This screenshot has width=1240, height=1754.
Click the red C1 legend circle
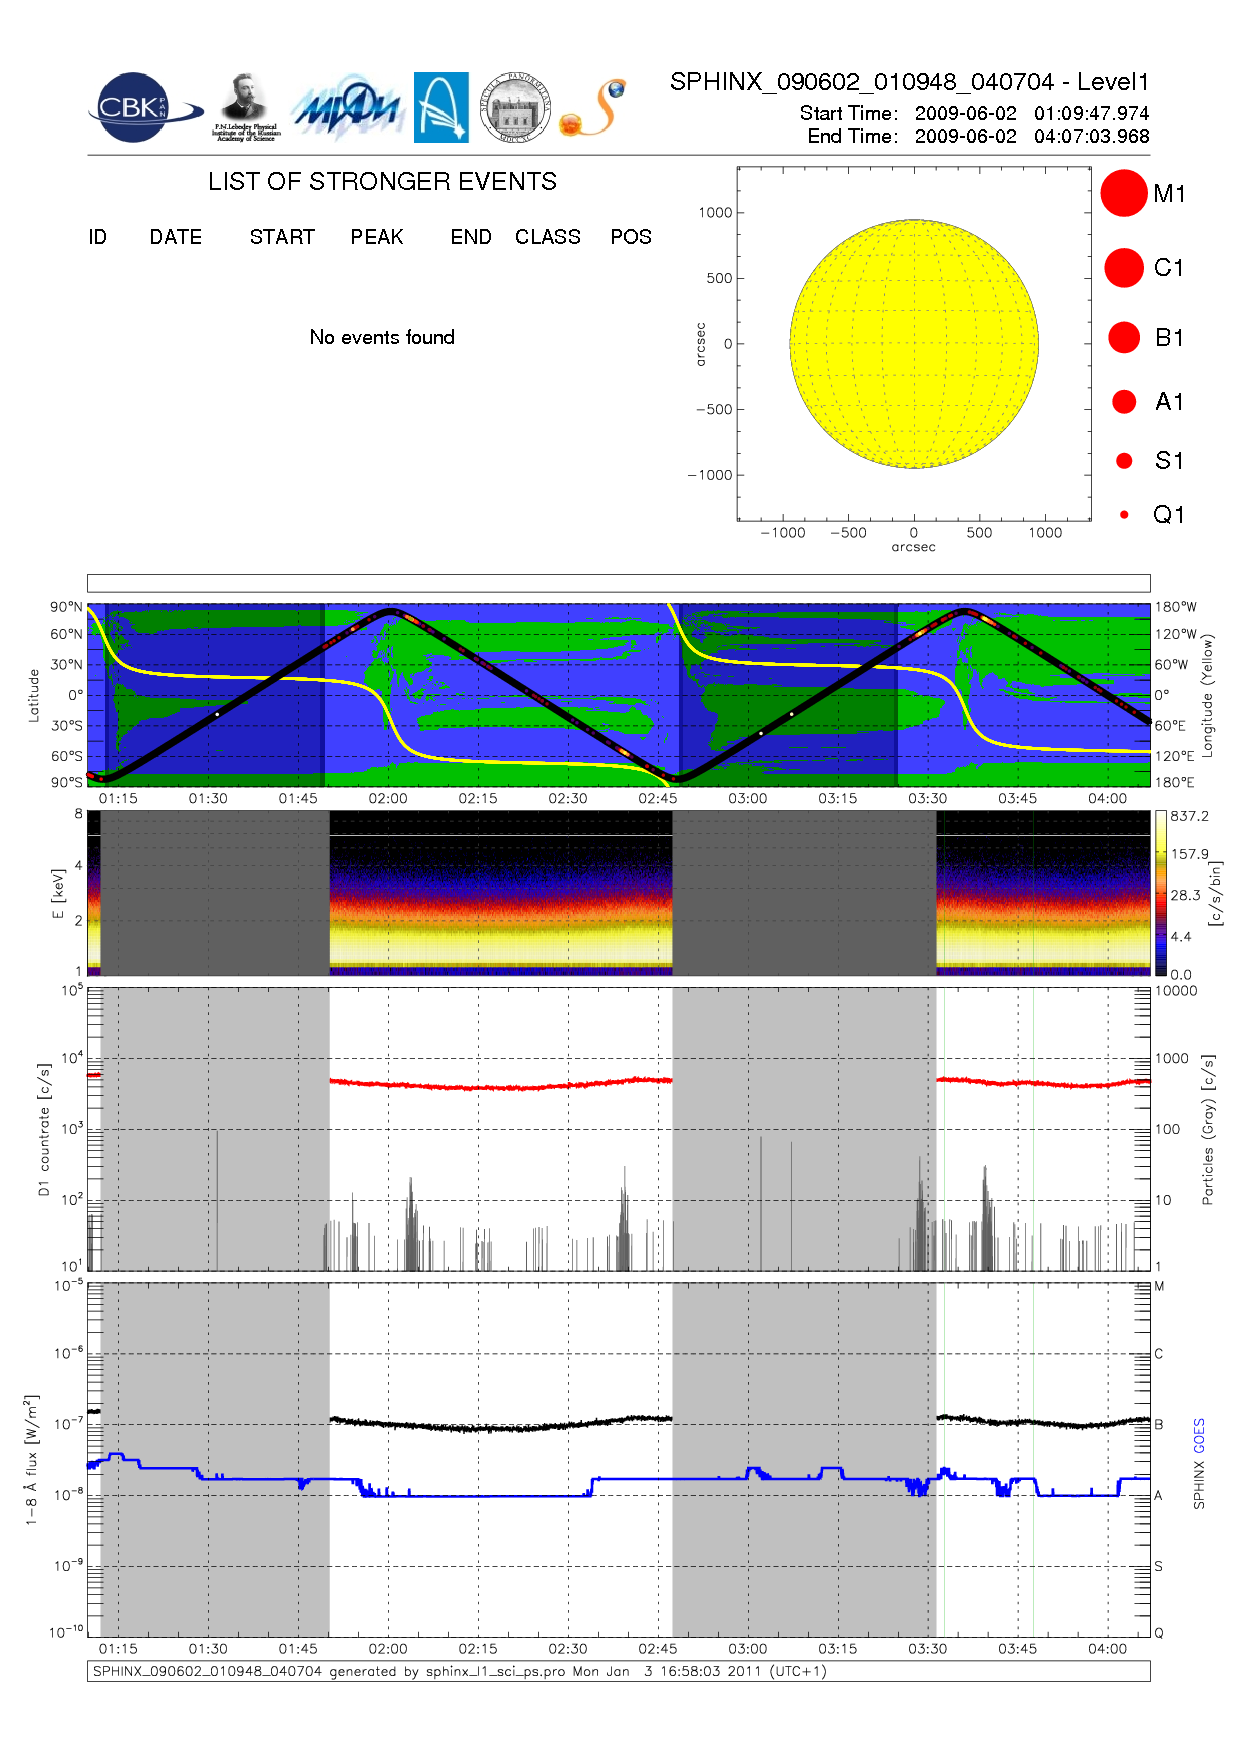point(1123,268)
